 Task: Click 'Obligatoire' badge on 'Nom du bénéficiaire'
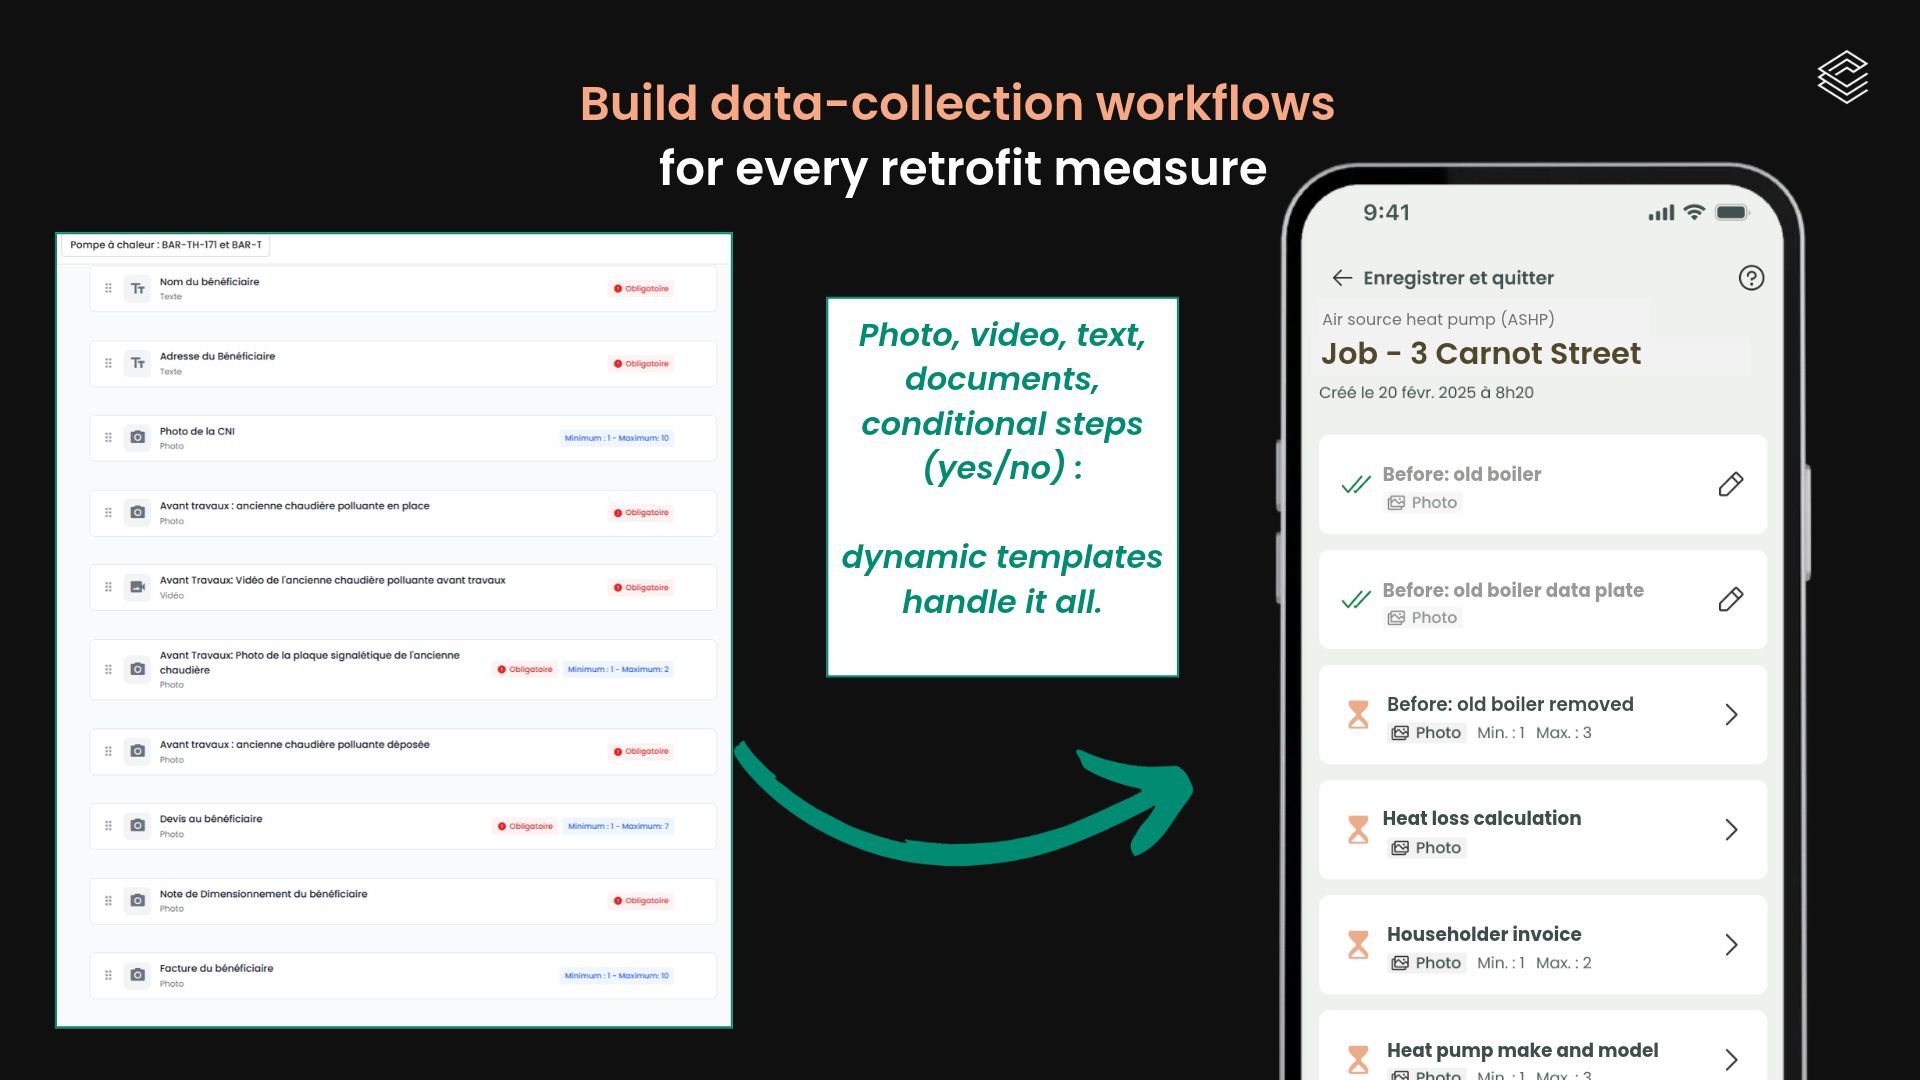click(641, 288)
